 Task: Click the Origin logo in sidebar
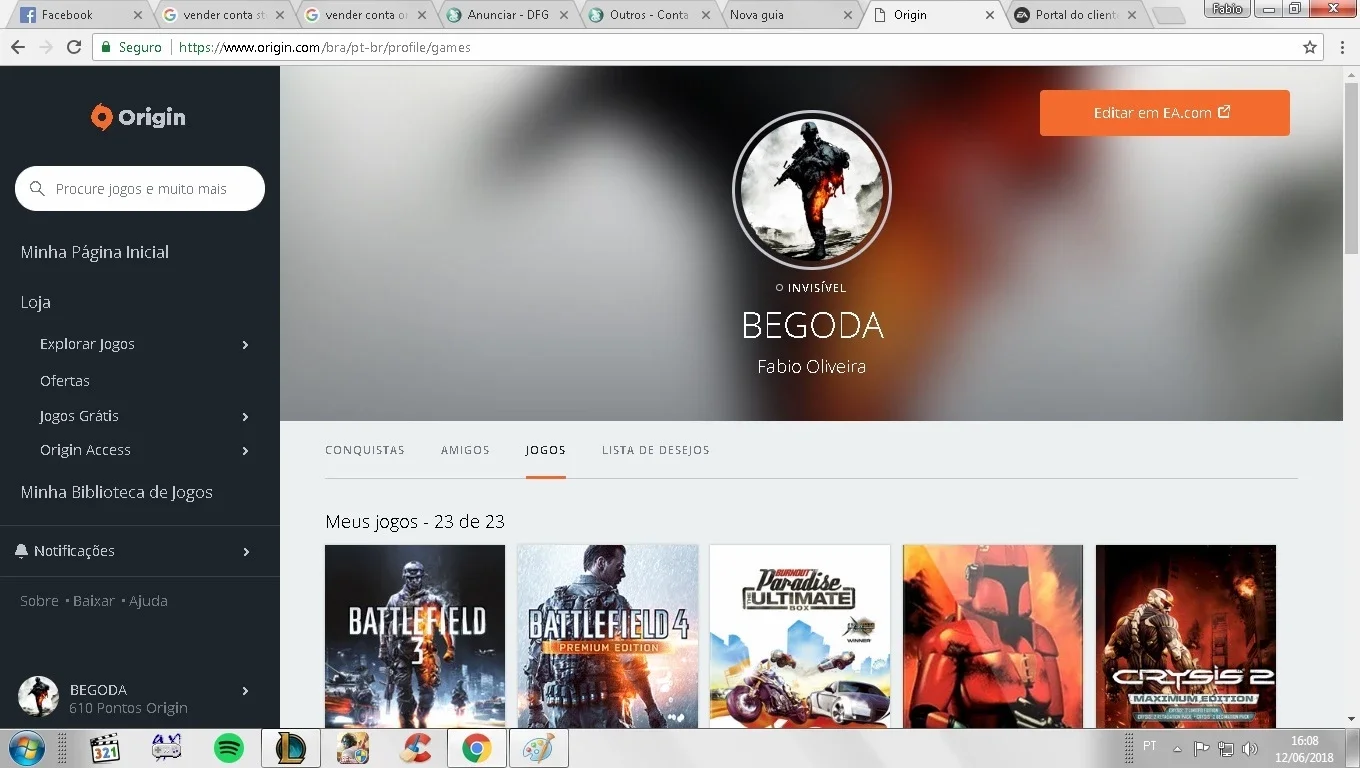(138, 117)
